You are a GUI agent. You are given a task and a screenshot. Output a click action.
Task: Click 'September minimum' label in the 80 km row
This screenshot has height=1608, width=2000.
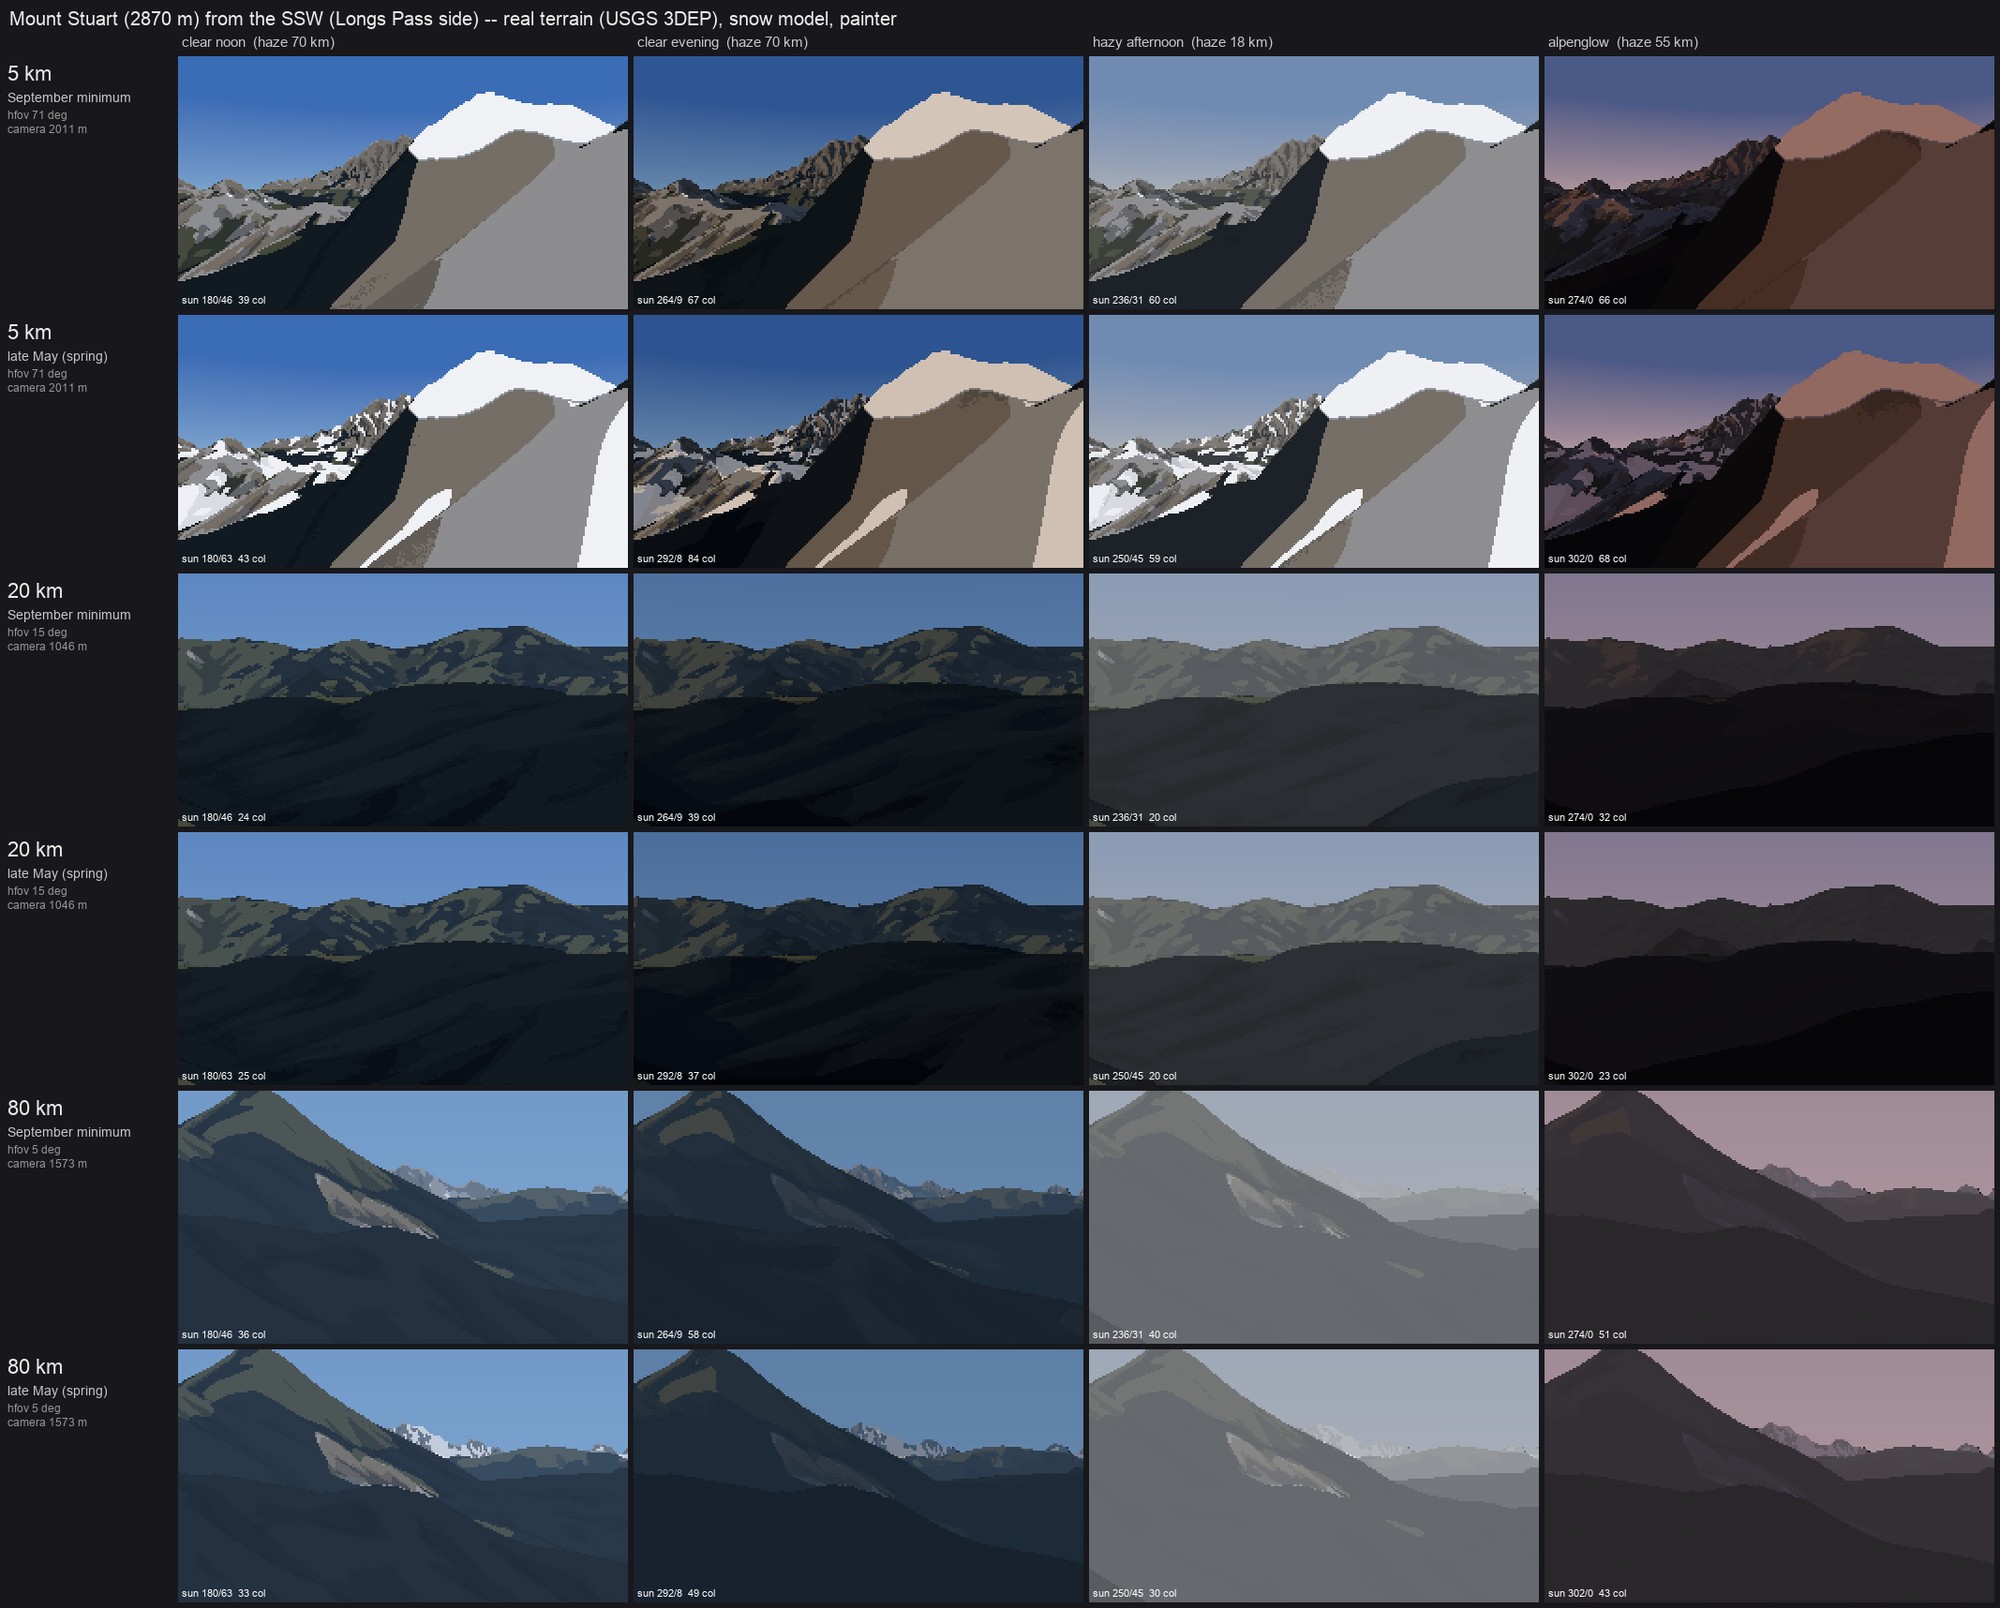[x=69, y=1132]
